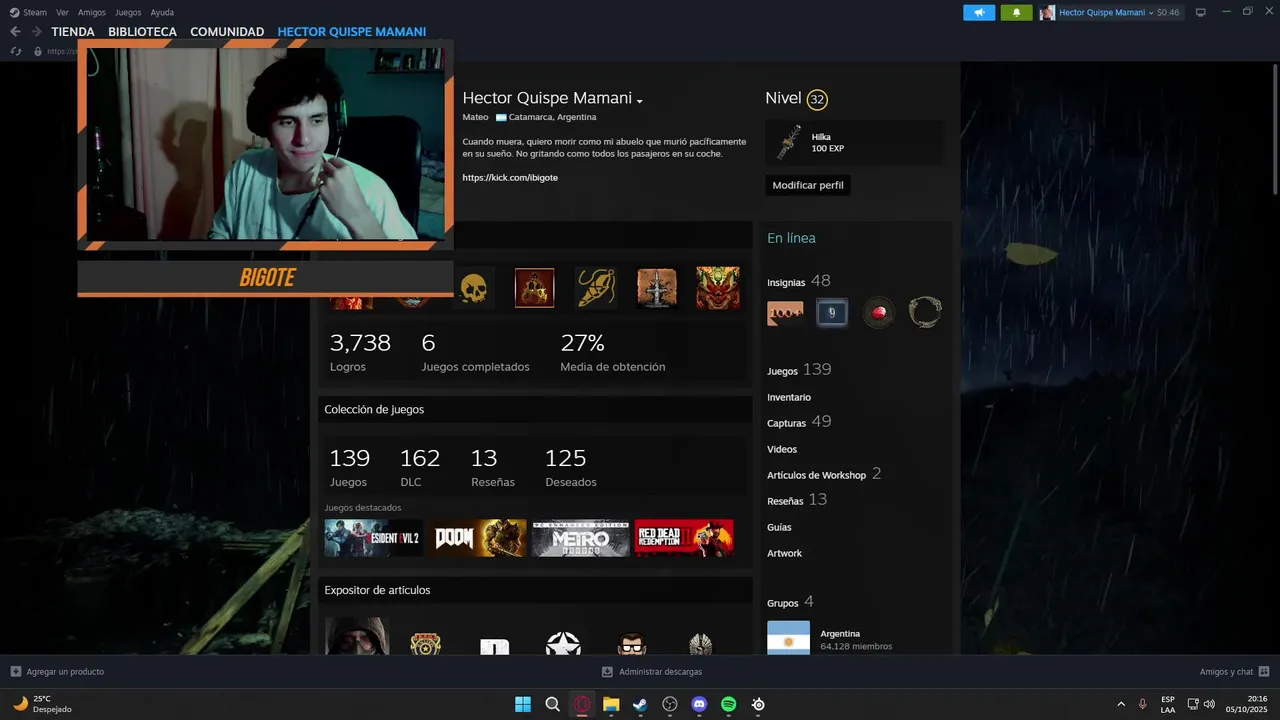
Task: Open Discord from the taskbar
Action: tap(699, 704)
